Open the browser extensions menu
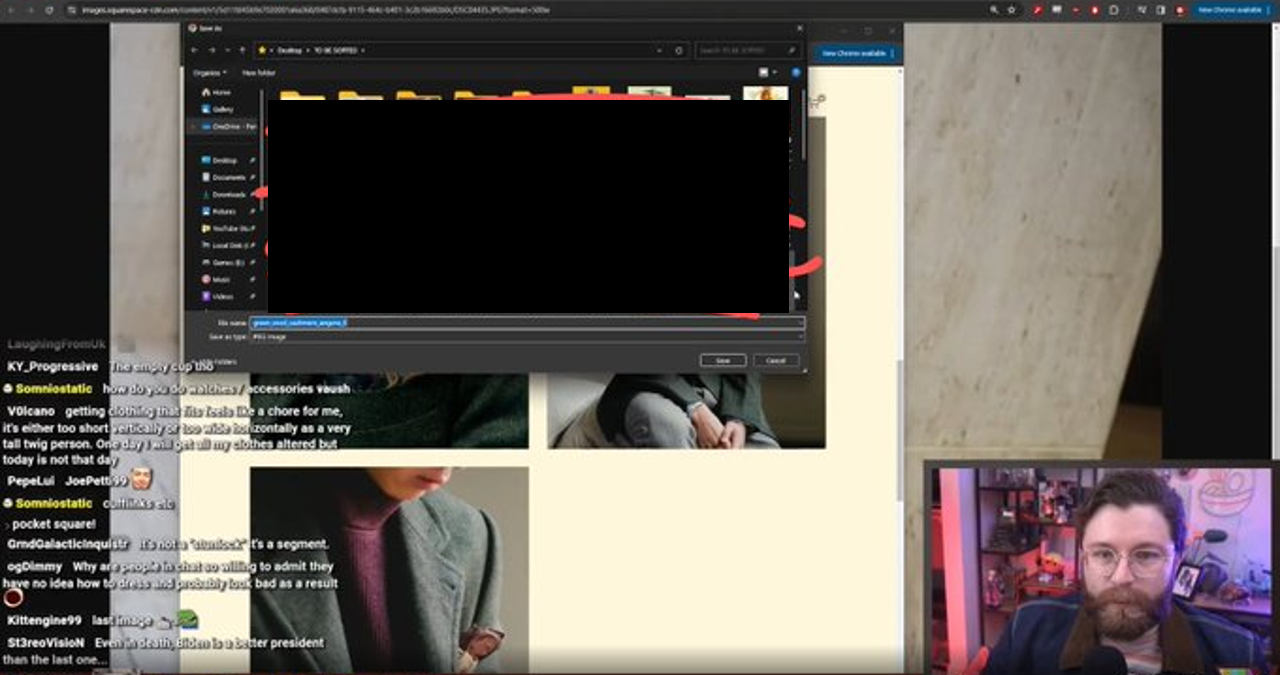This screenshot has height=675, width=1280. pos(1141,10)
